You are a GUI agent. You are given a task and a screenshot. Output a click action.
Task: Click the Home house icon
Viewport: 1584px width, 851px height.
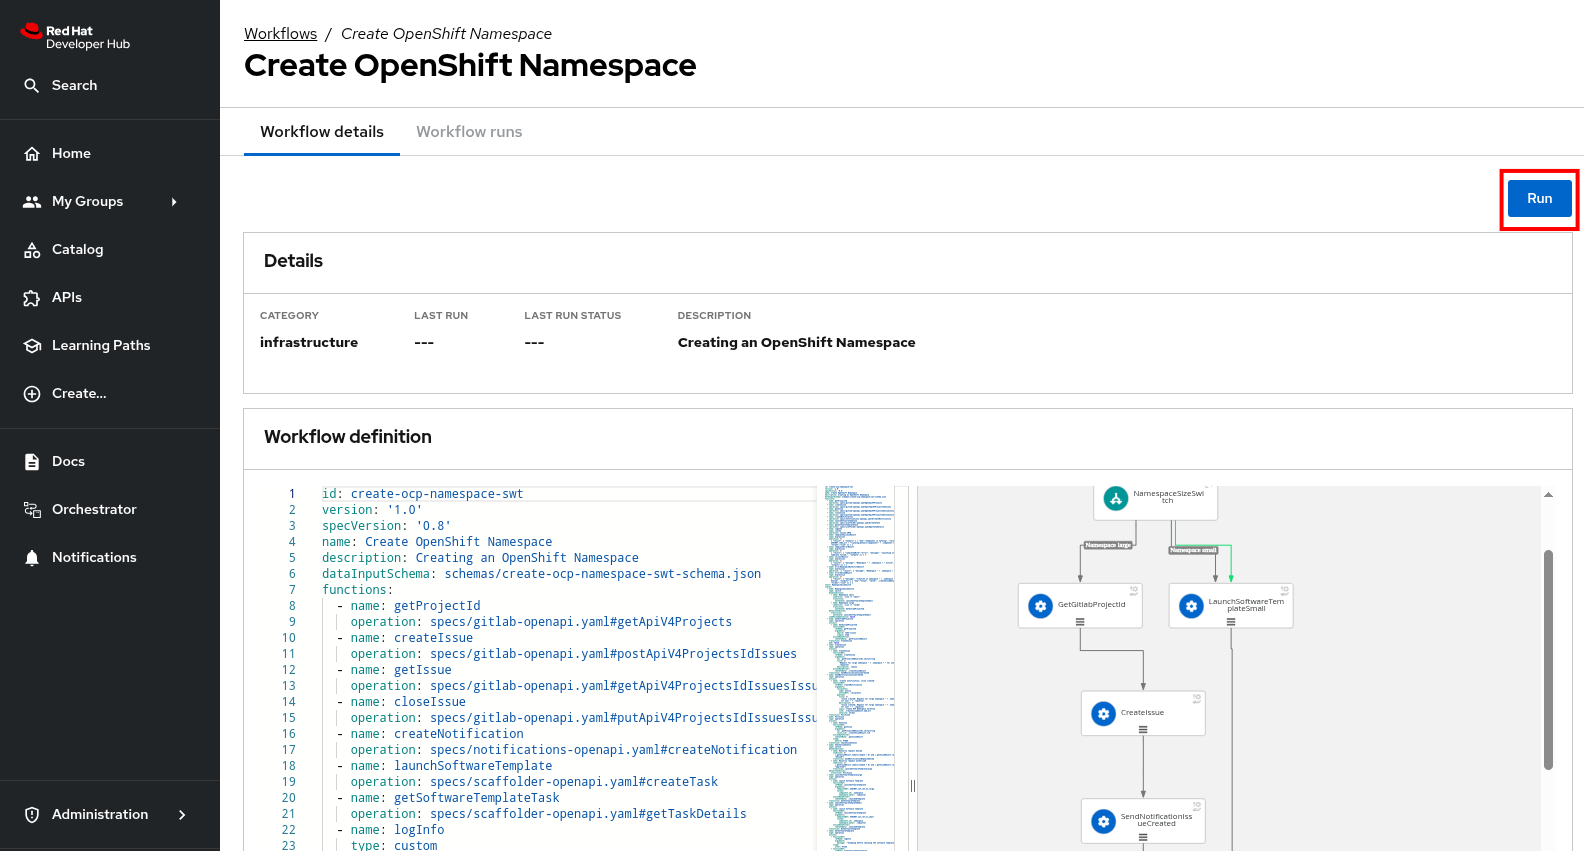tap(32, 154)
